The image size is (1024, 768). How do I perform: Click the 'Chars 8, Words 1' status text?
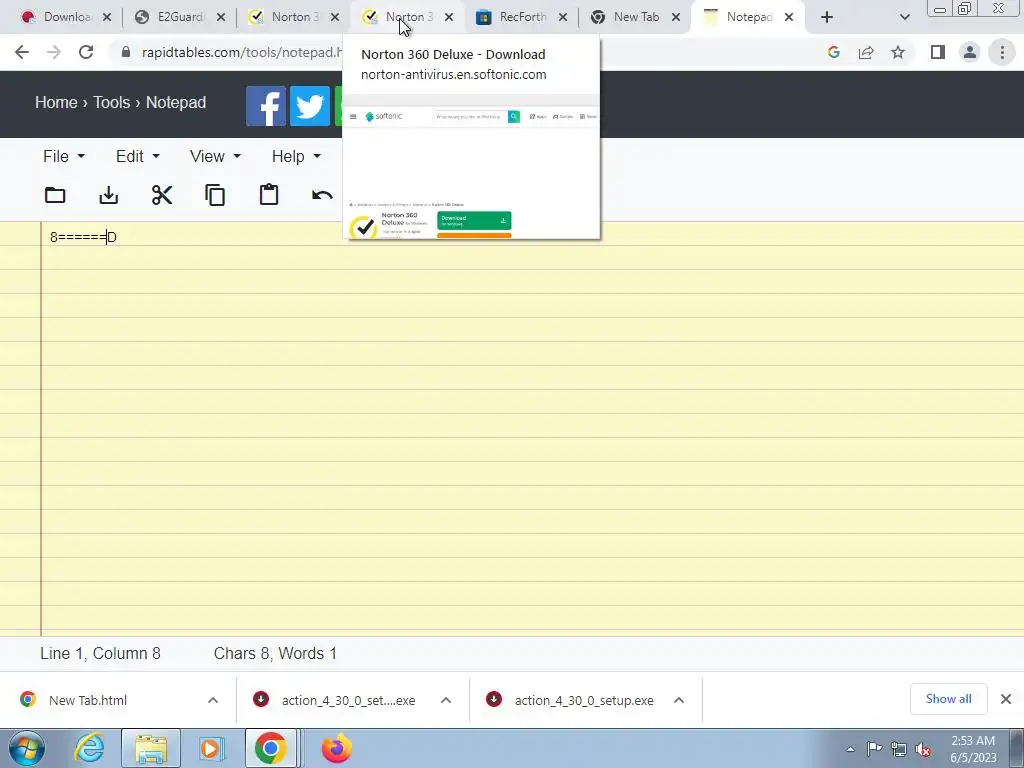pos(275,653)
